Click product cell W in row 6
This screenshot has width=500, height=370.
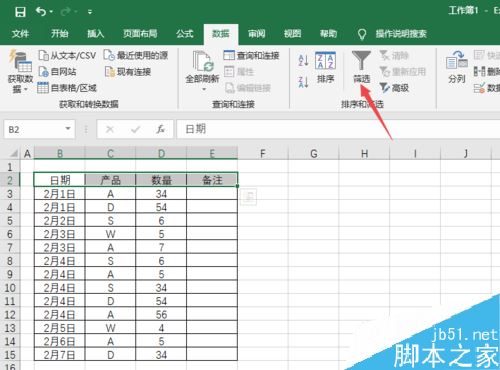pyautogui.click(x=110, y=234)
